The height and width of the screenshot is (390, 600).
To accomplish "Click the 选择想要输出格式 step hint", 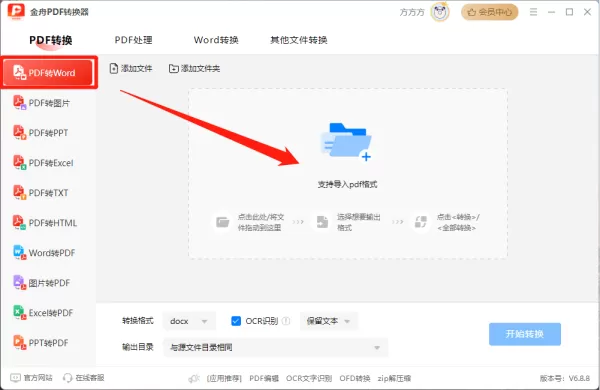I will (x=359, y=222).
